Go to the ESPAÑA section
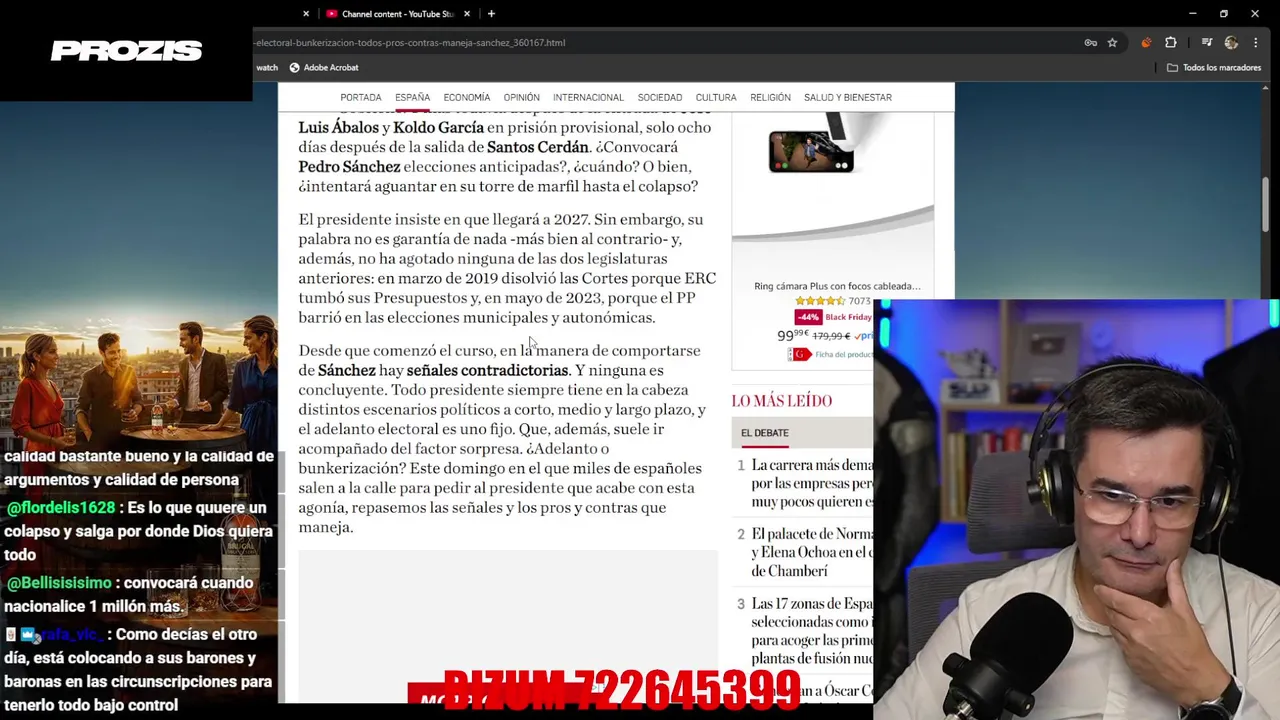1280x720 pixels. click(x=412, y=98)
